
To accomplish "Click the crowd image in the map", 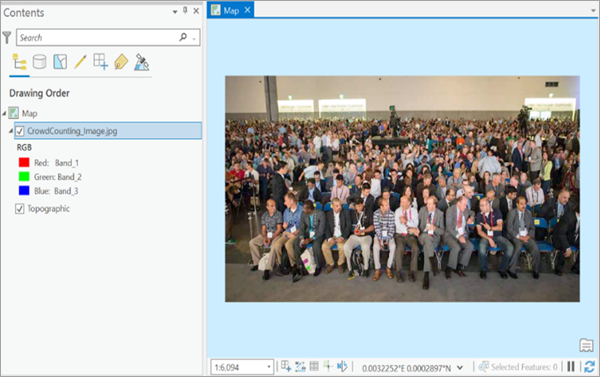I will coord(402,189).
